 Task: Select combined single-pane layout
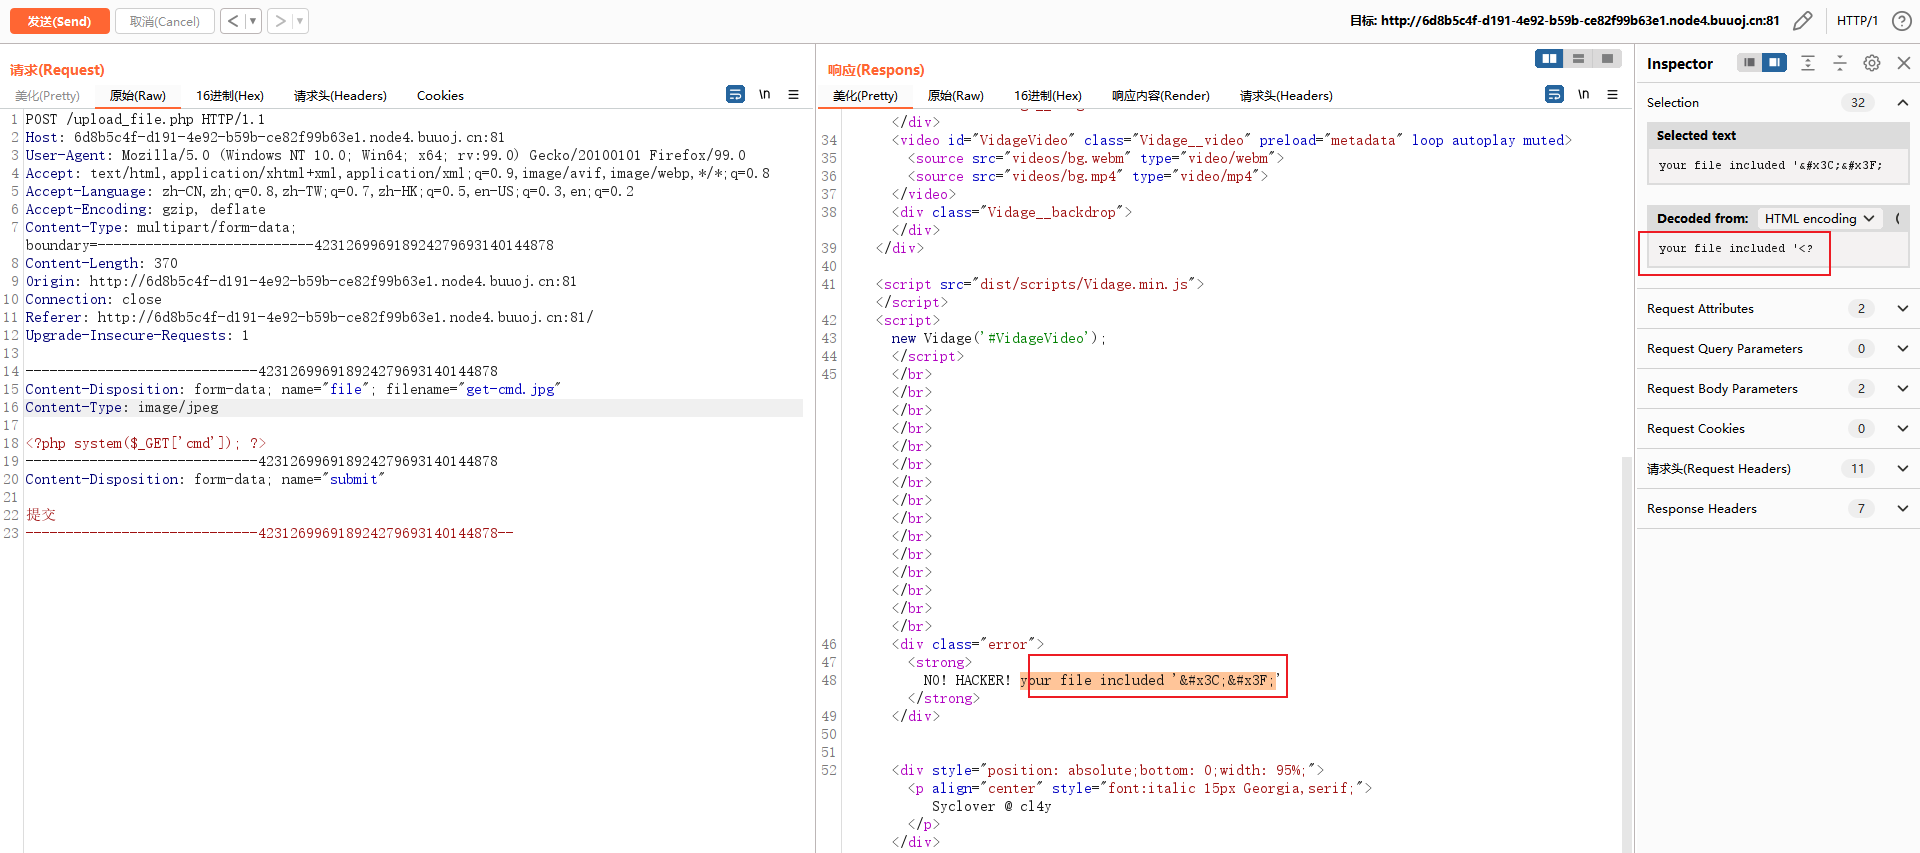(1607, 59)
